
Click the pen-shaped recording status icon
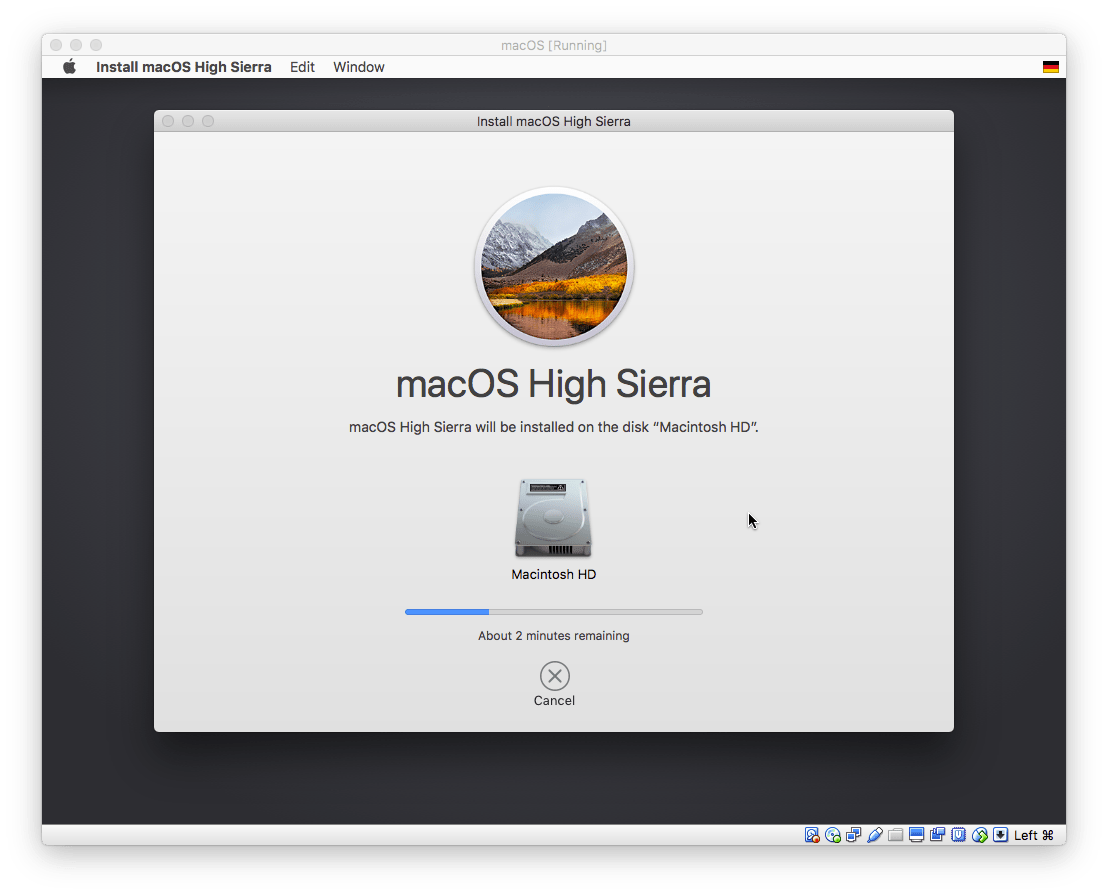[874, 834]
